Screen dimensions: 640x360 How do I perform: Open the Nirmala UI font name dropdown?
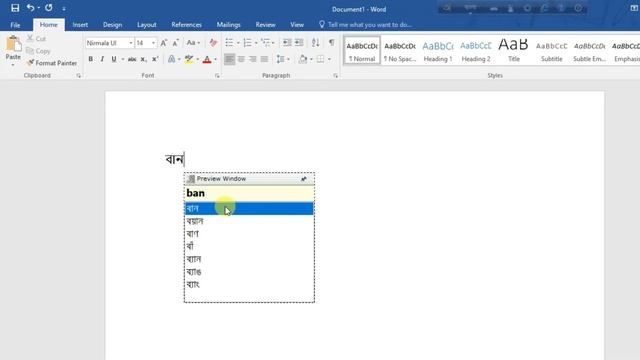coord(131,43)
